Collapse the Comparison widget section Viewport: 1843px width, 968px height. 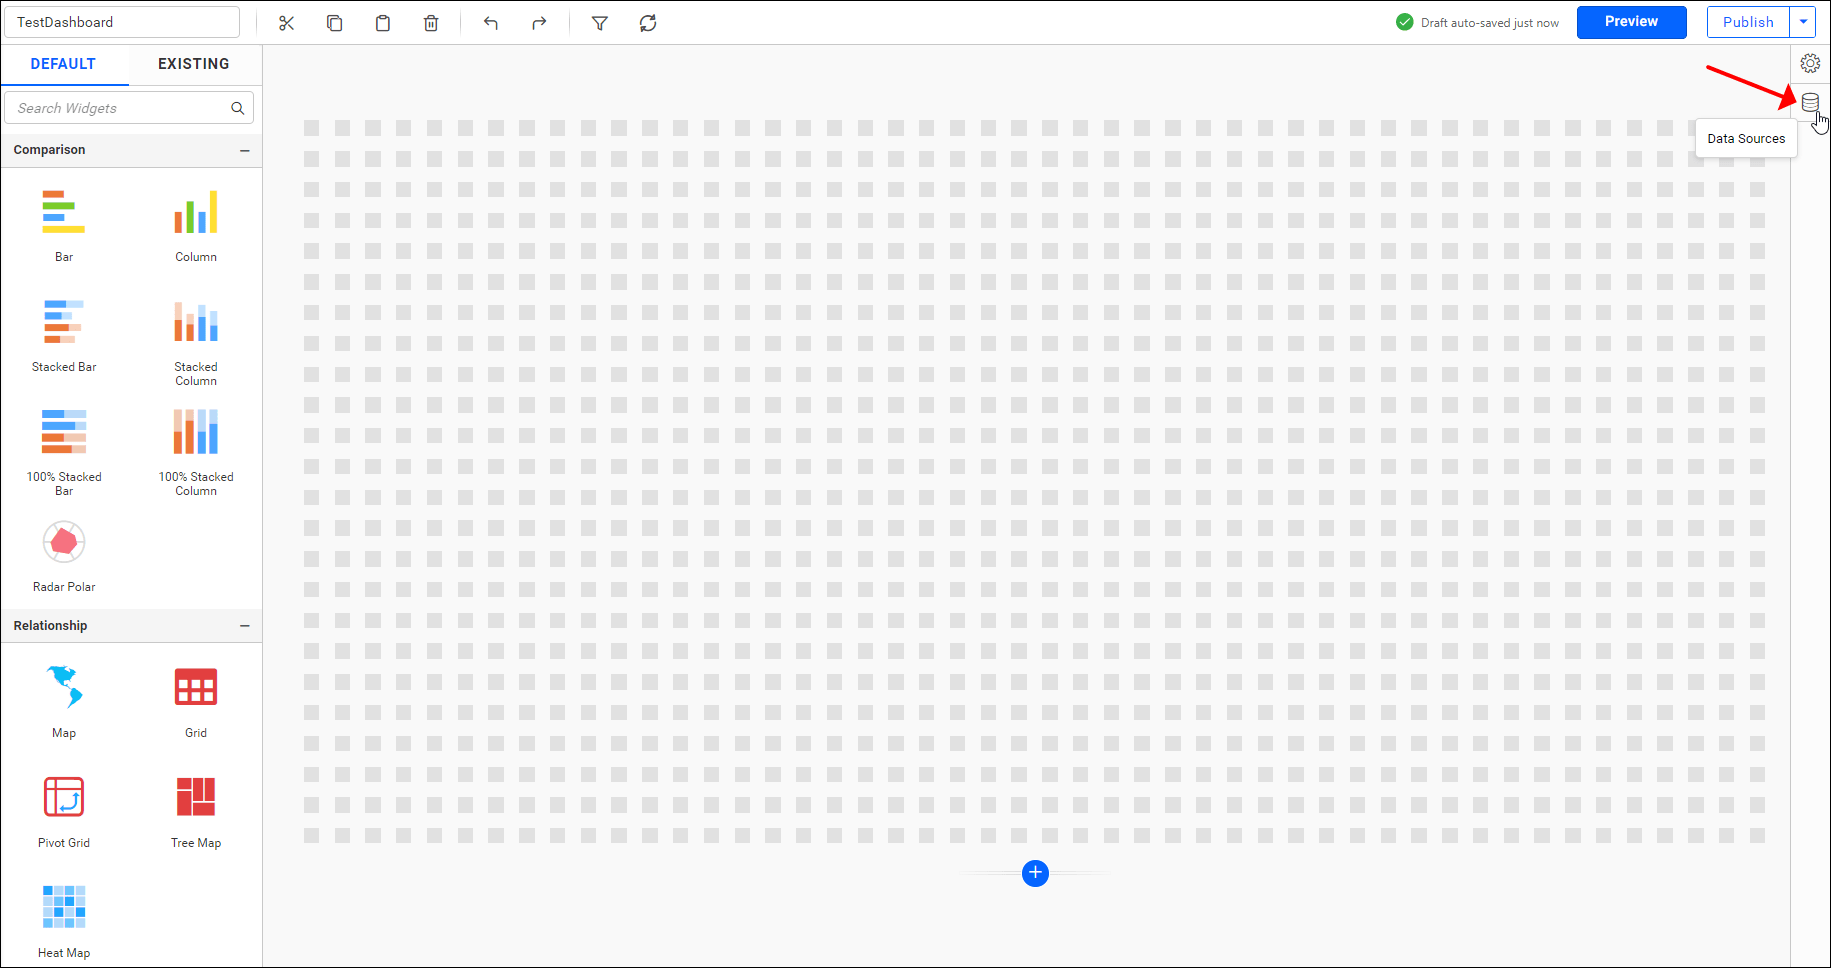coord(245,150)
